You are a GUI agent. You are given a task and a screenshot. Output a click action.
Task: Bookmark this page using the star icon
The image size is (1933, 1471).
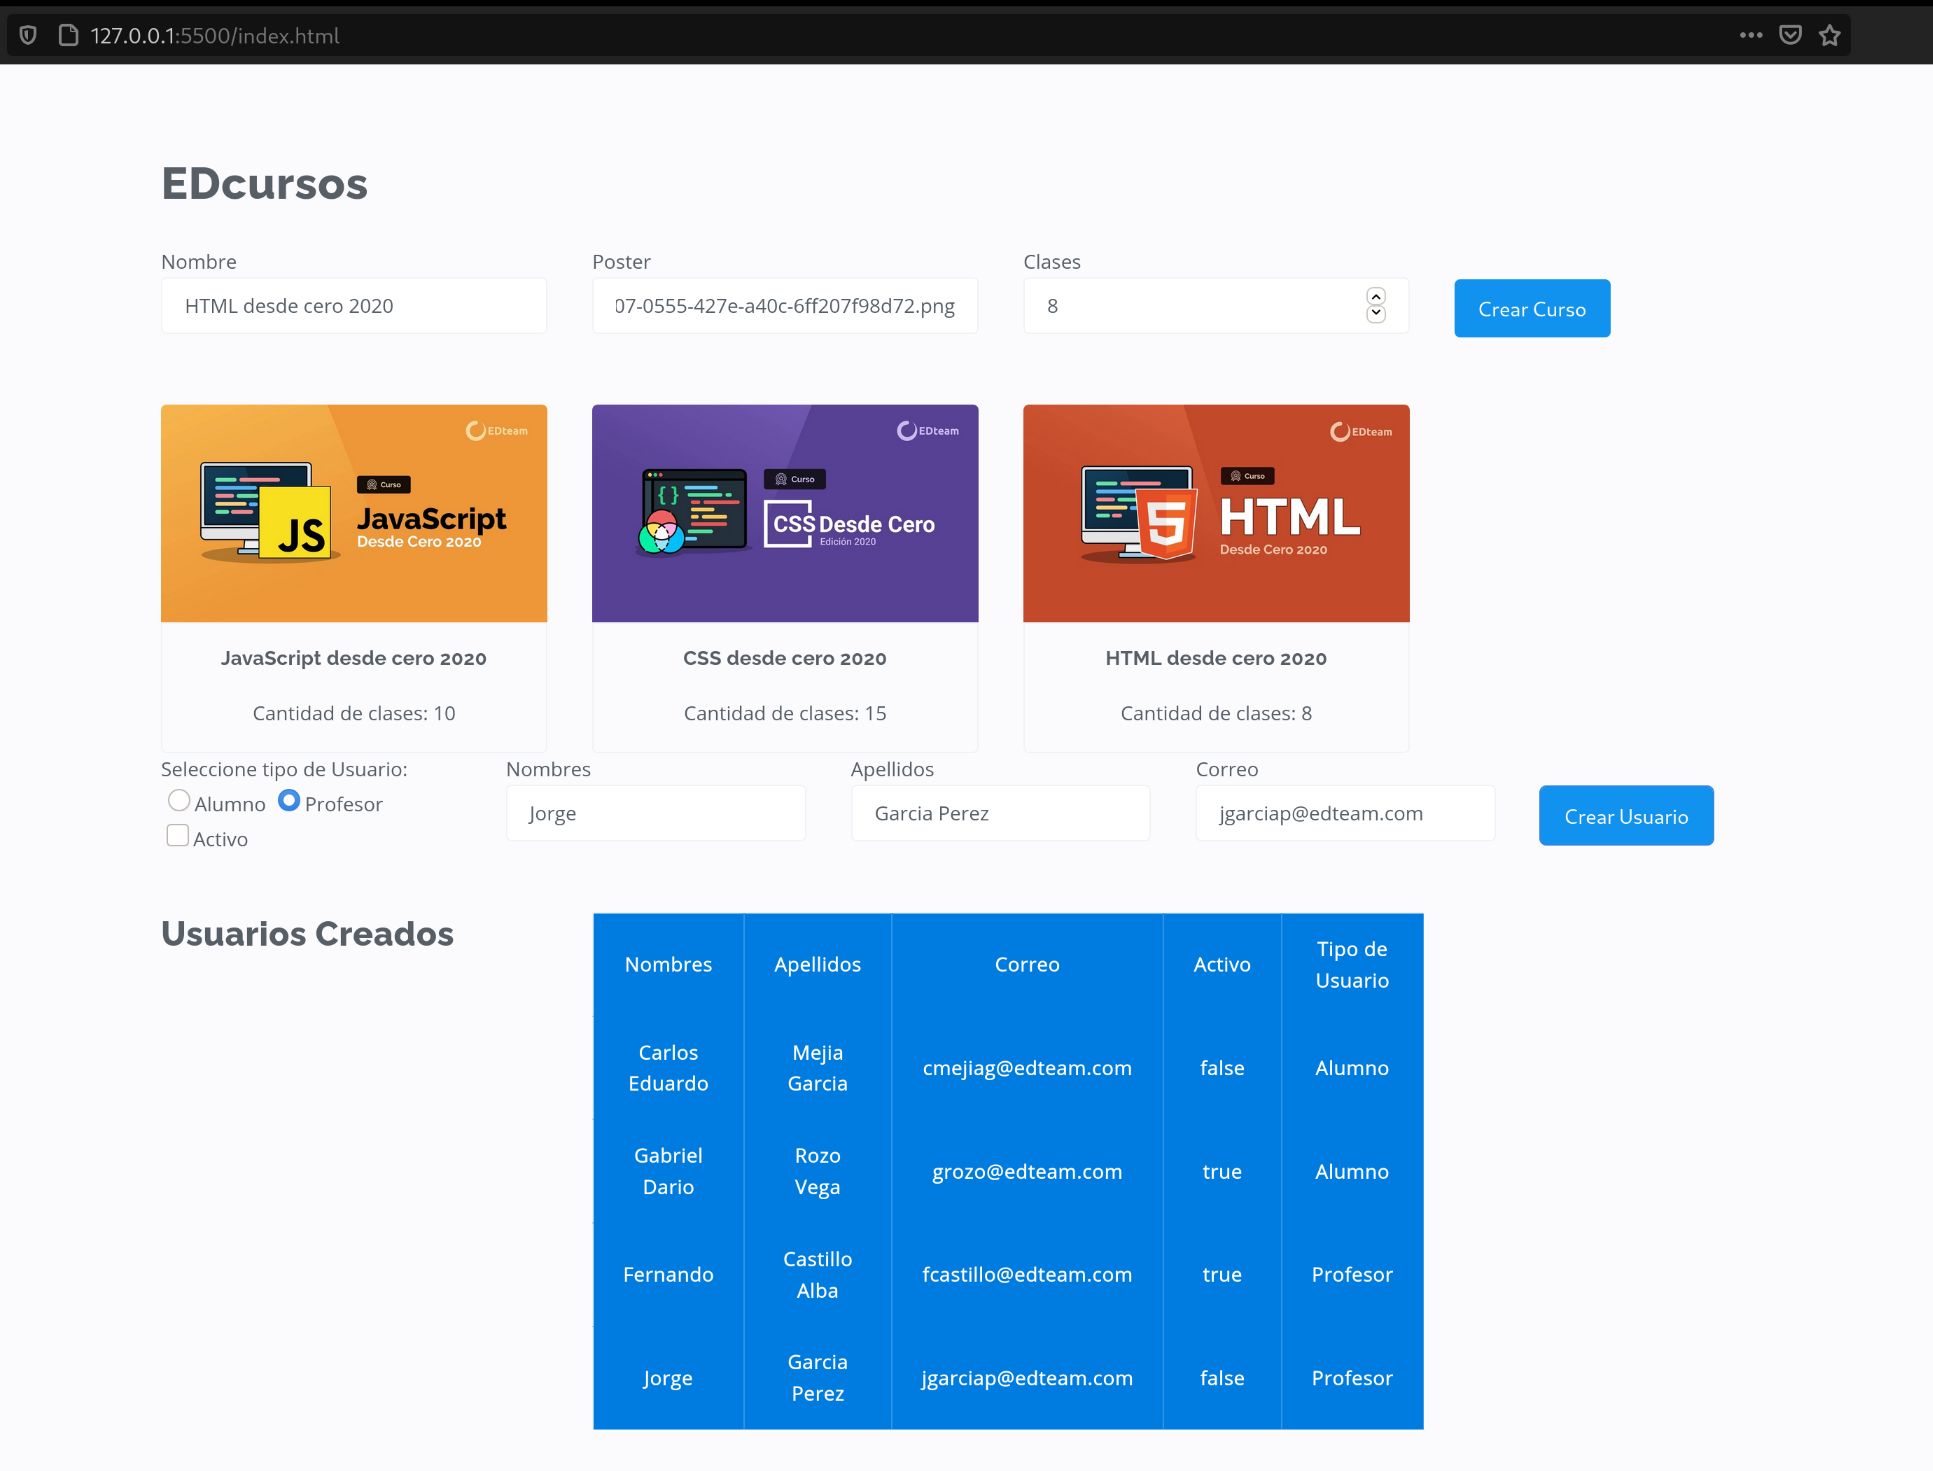tap(1830, 35)
